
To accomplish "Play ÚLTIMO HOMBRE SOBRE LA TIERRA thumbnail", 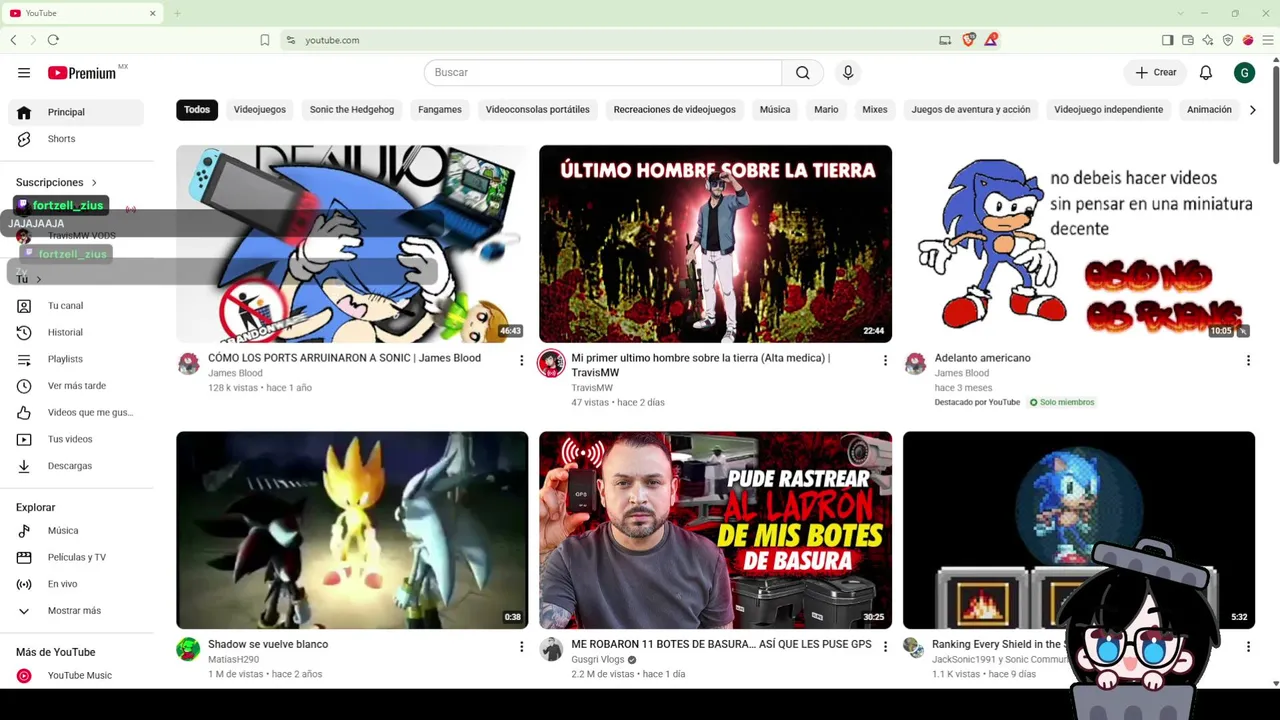I will click(x=715, y=244).
